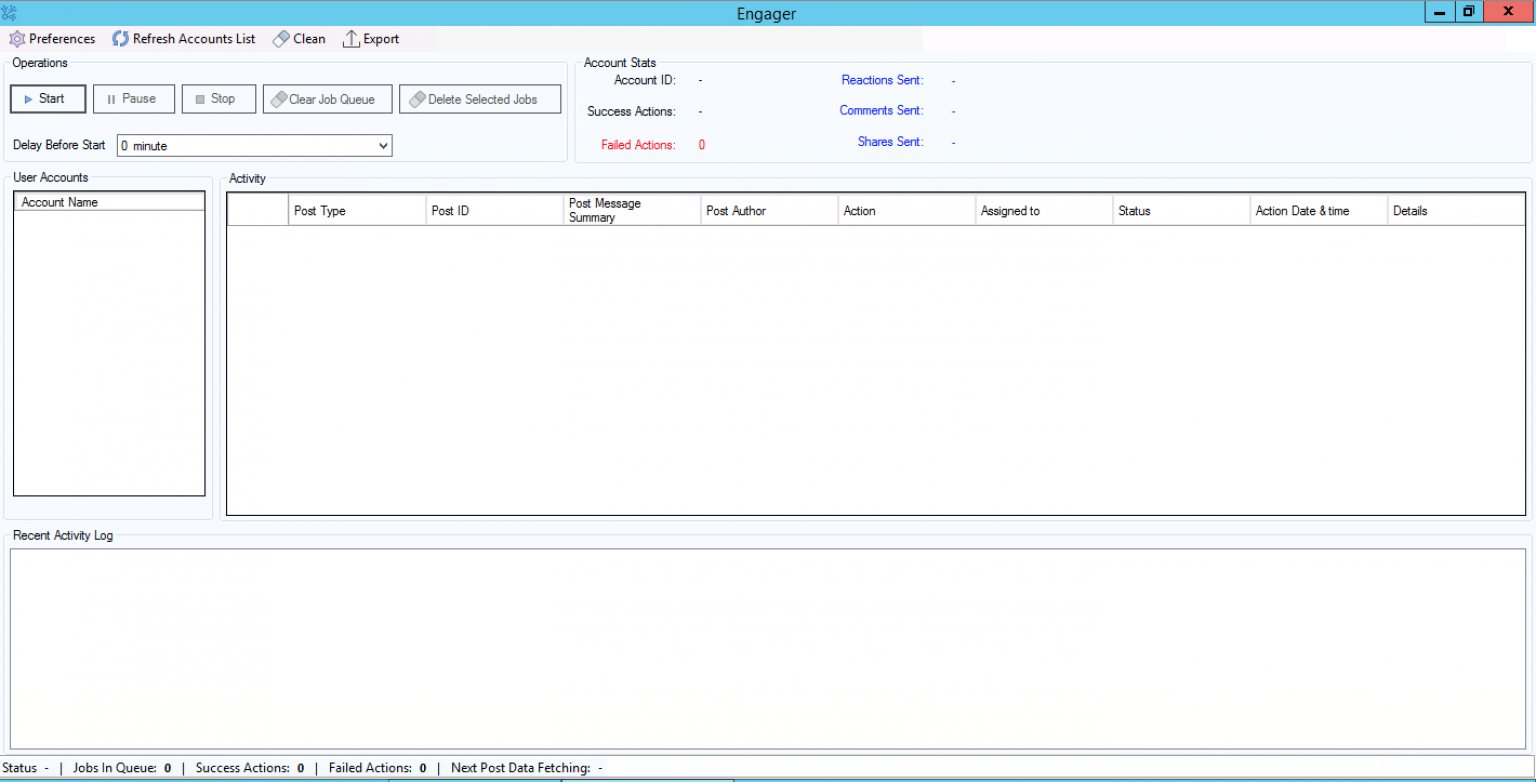Click the Export upload arrow icon

point(351,39)
